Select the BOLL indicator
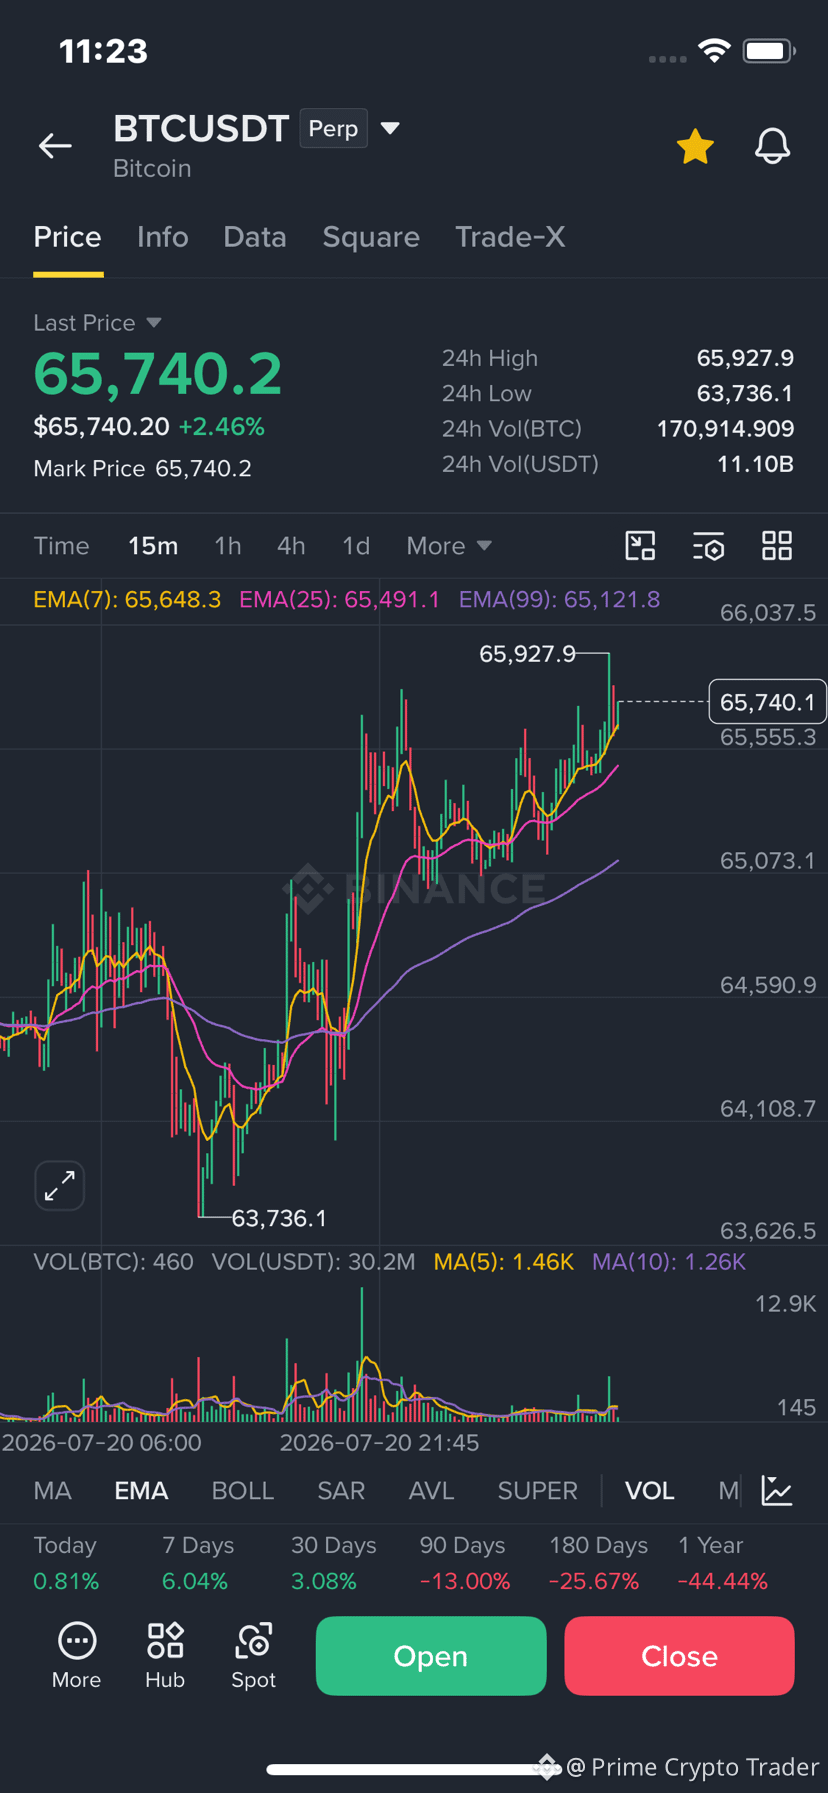Screen dimensions: 828x1793 [242, 1491]
